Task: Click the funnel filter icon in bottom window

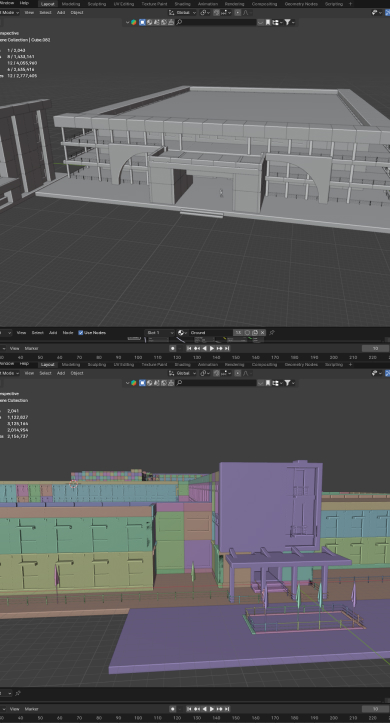Action: (x=287, y=383)
